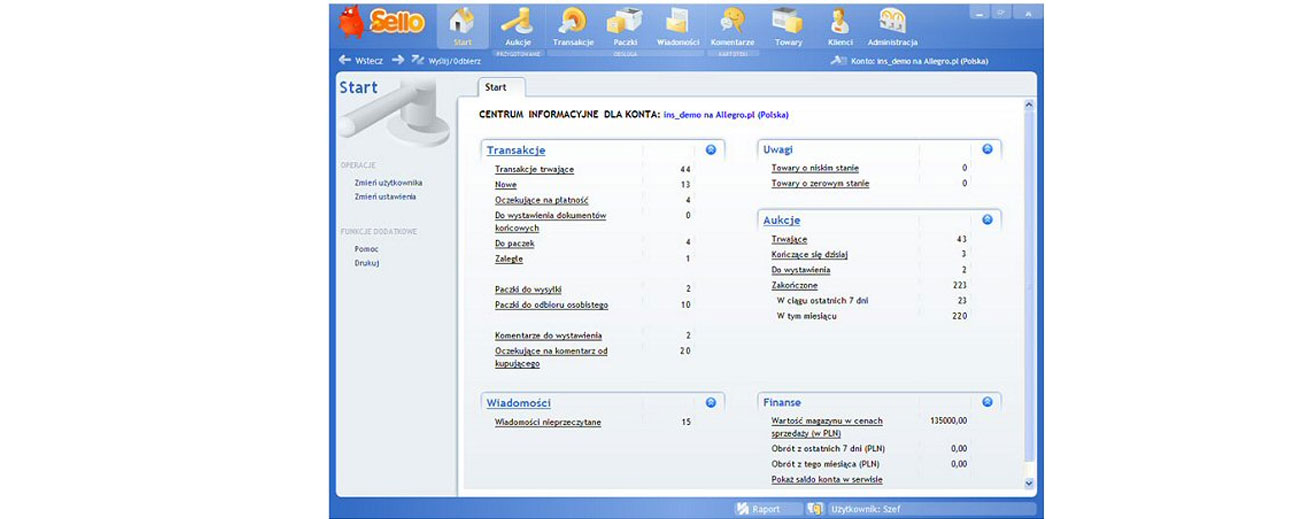Image resolution: width=1300 pixels, height=519 pixels.
Task: Open the Aukcje gavel icon
Action: [x=517, y=26]
